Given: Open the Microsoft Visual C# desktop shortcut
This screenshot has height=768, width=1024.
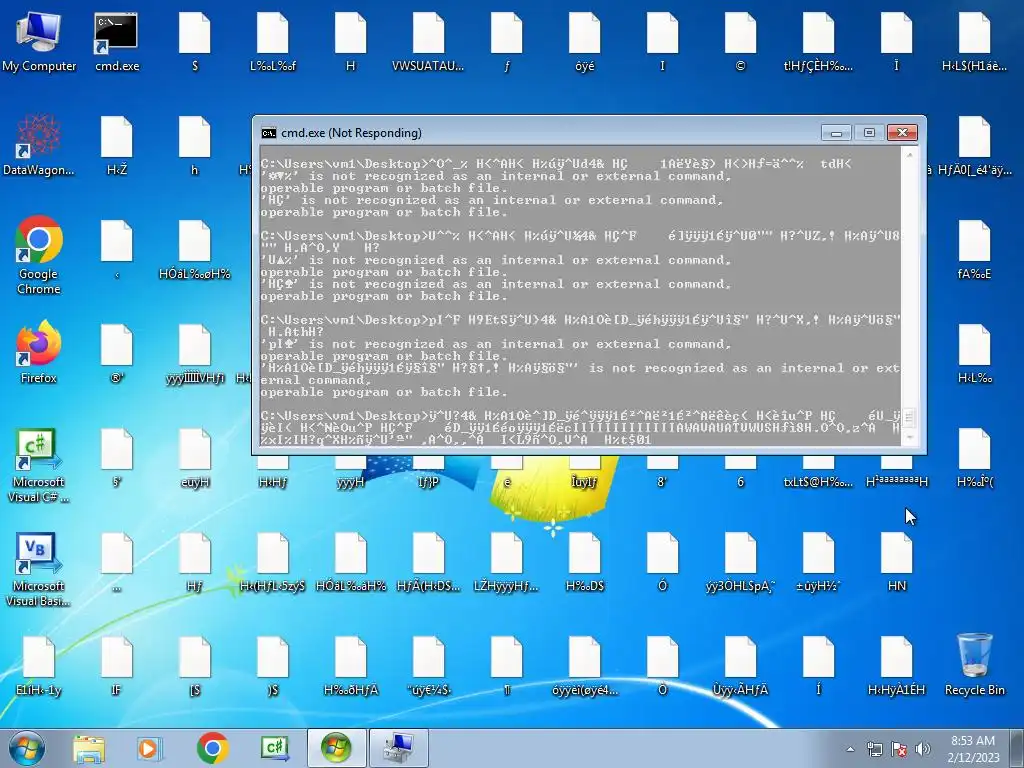Looking at the screenshot, I should tap(39, 465).
